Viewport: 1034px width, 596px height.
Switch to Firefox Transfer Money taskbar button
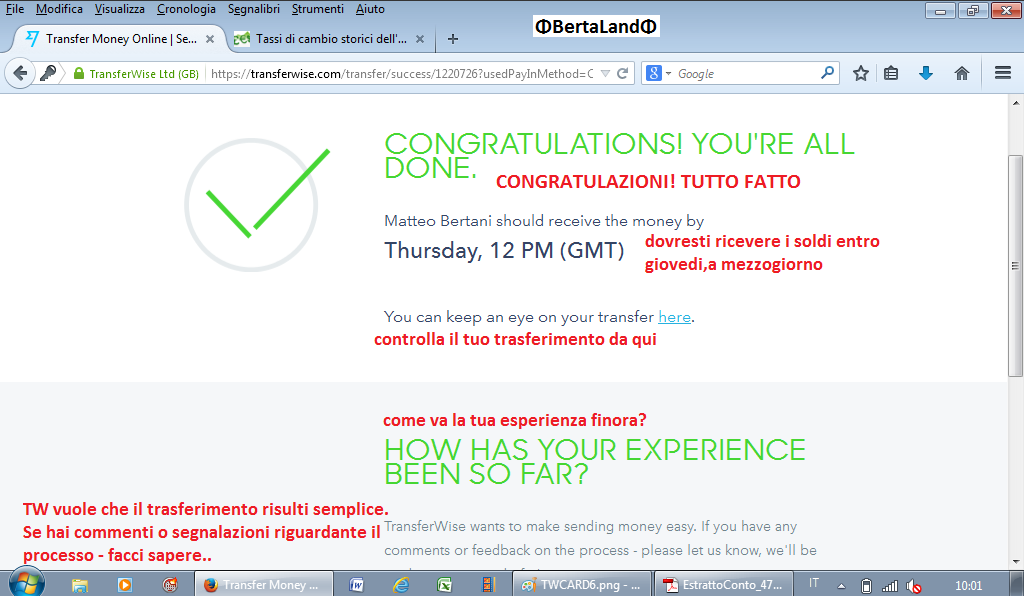pos(263,585)
